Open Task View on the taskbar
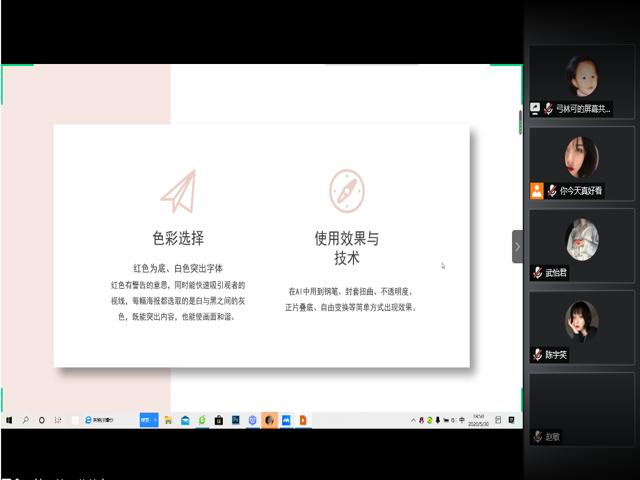The height and width of the screenshot is (480, 640). point(58,420)
